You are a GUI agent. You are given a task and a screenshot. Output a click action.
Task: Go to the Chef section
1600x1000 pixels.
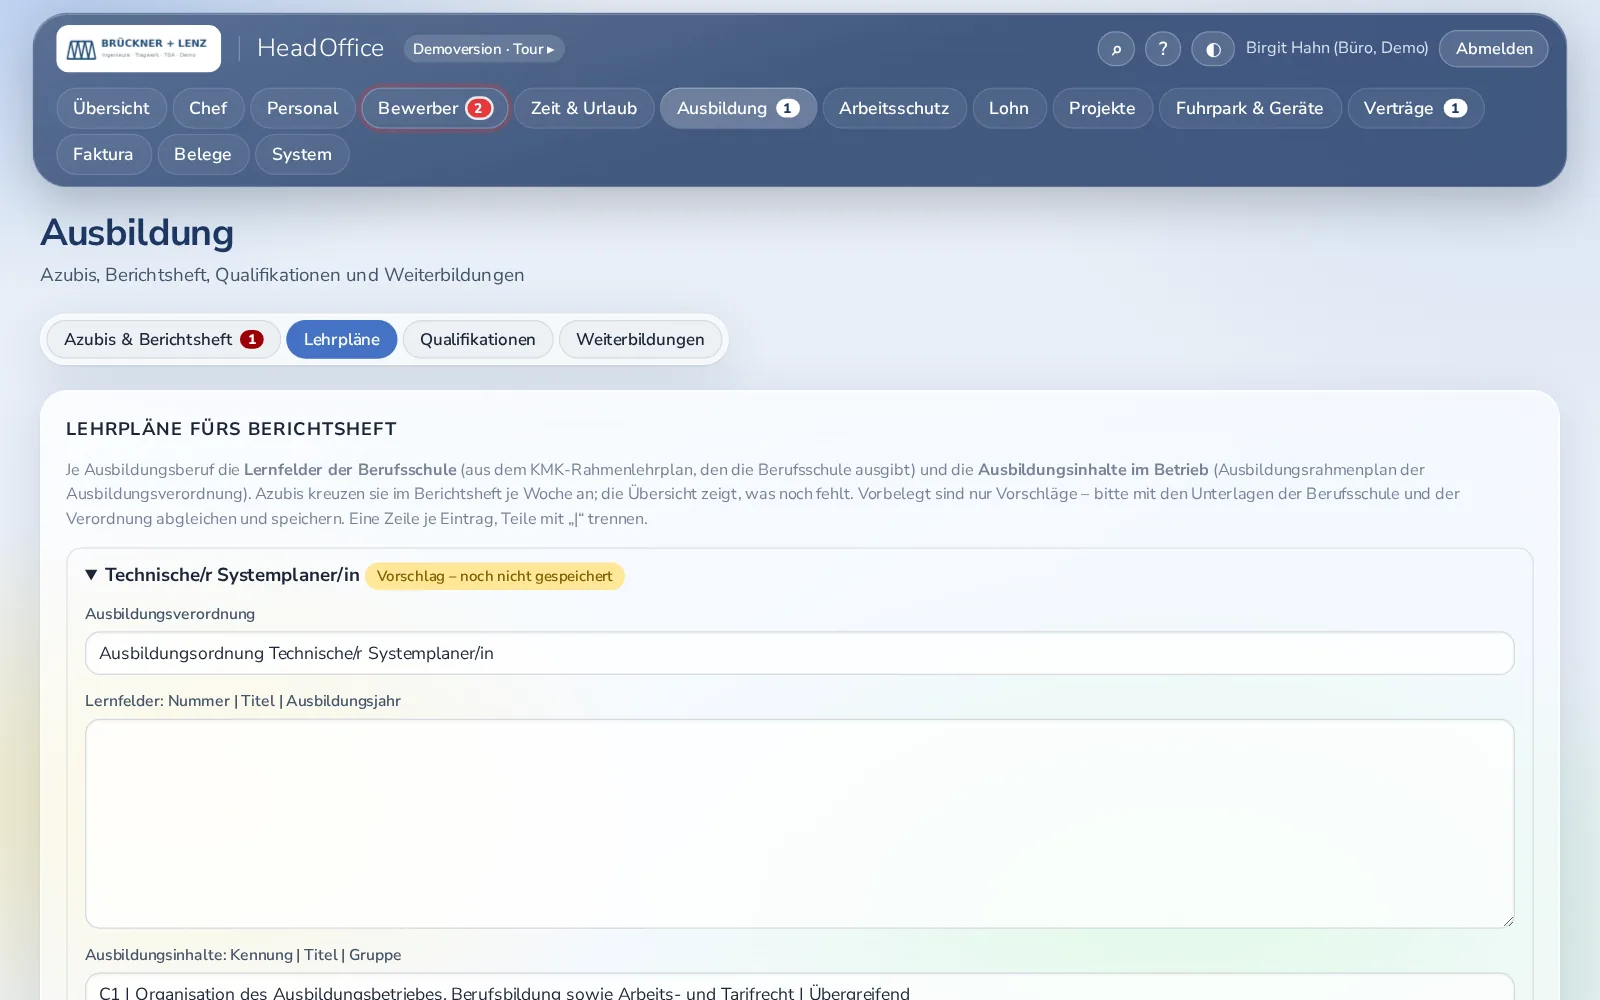208,108
